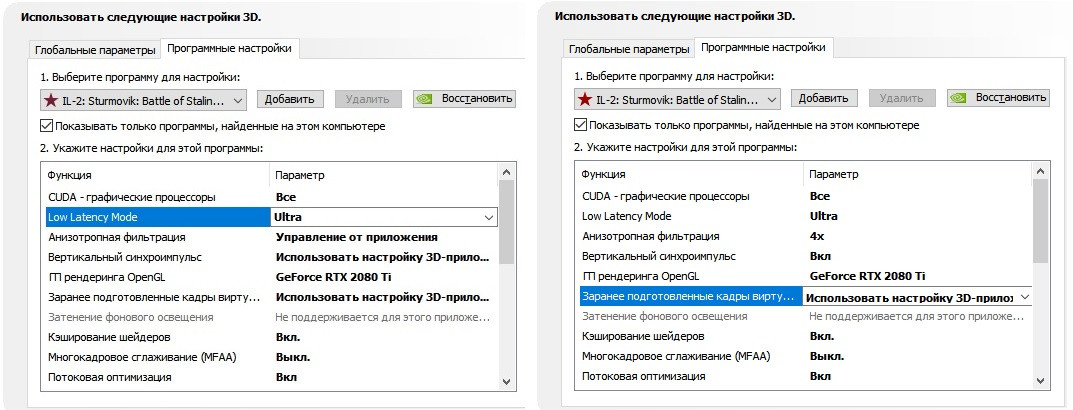Click the IL-2 Sturmovik star icon in right panel
Image resolution: width=1073 pixels, height=410 pixels.
(585, 99)
